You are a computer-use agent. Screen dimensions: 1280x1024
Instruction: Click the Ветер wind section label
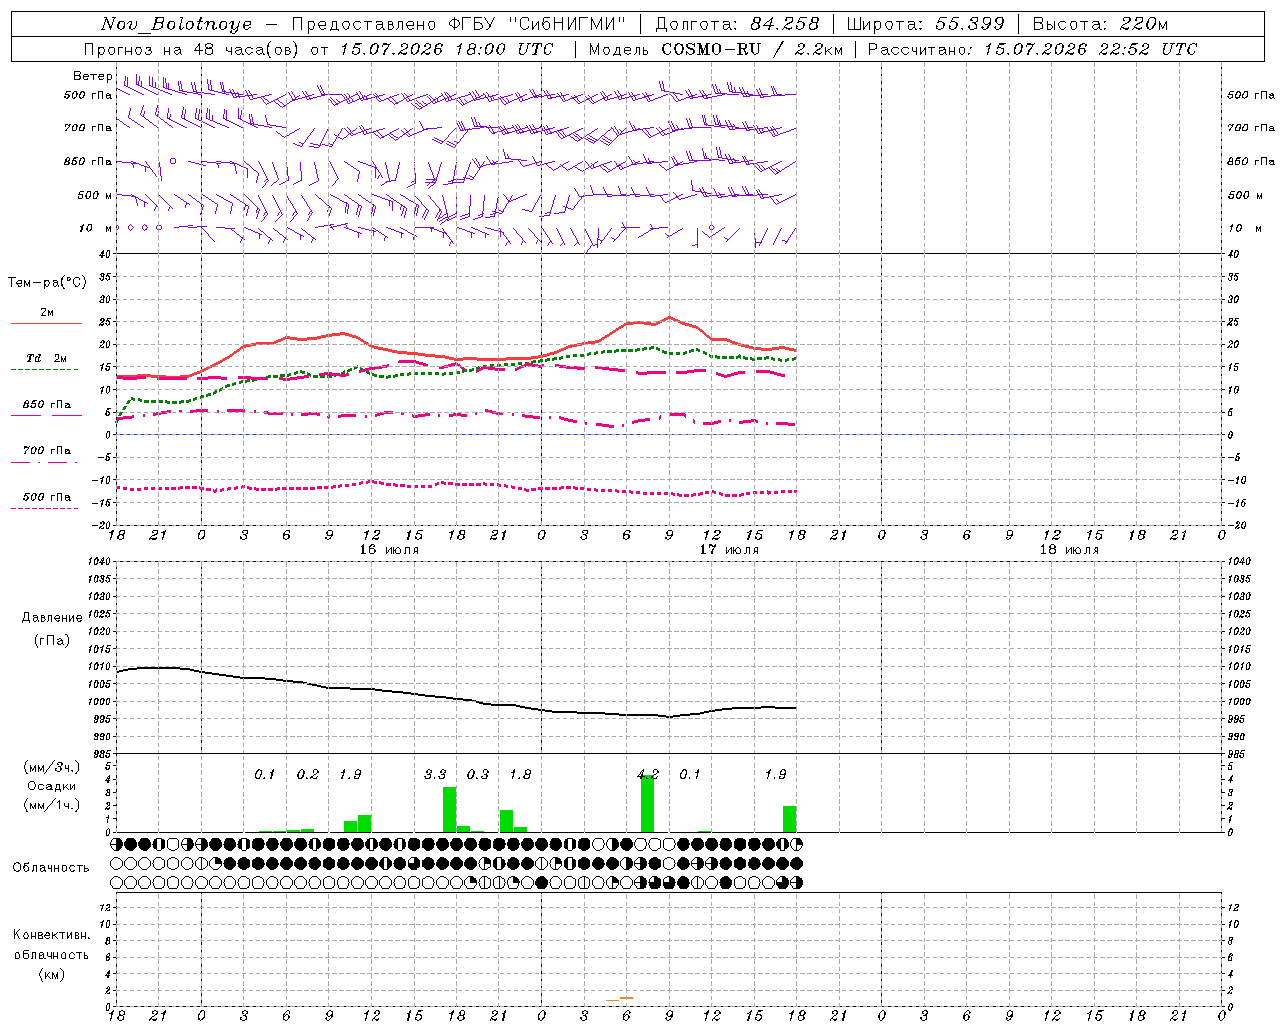[93, 76]
